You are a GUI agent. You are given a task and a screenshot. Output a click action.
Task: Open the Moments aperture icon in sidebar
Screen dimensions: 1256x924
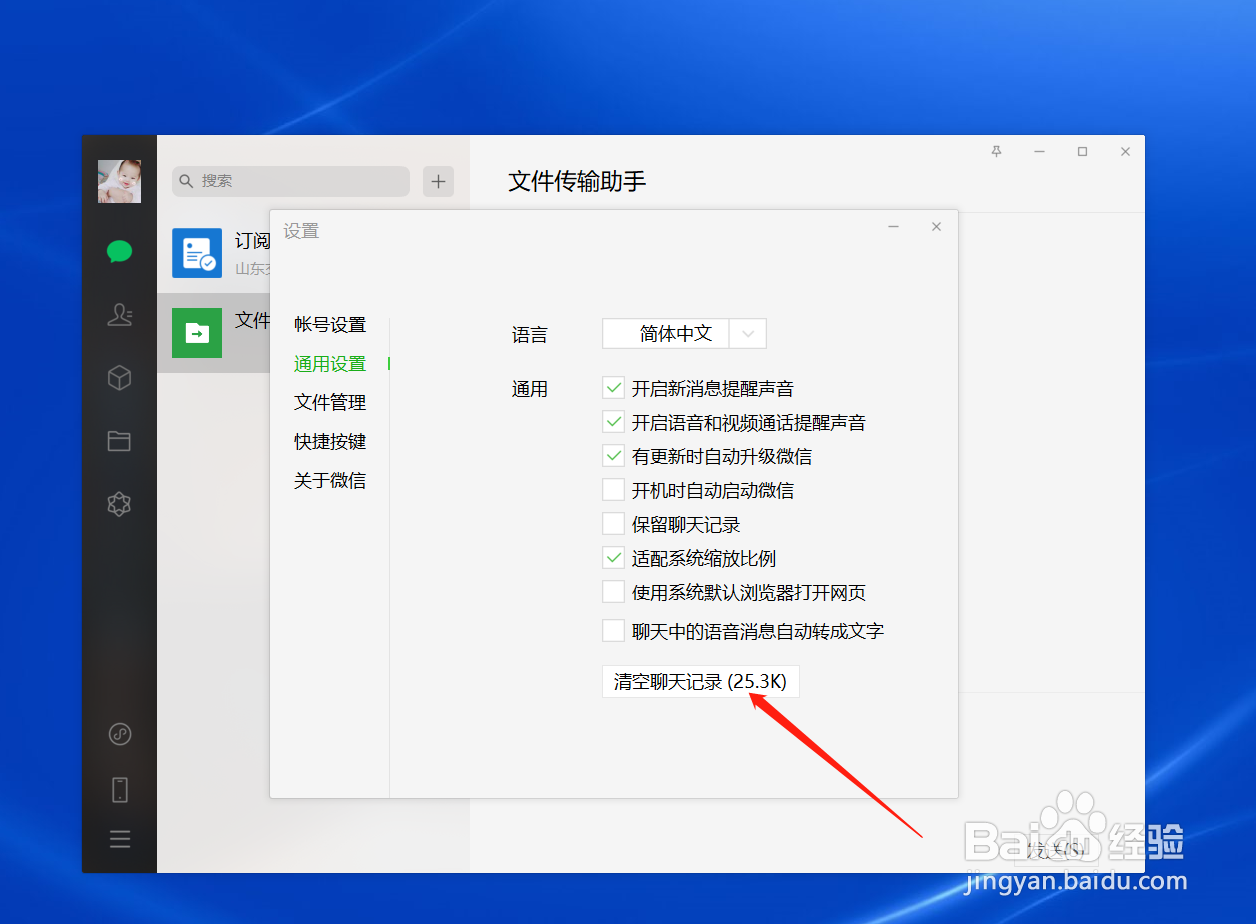click(x=120, y=504)
